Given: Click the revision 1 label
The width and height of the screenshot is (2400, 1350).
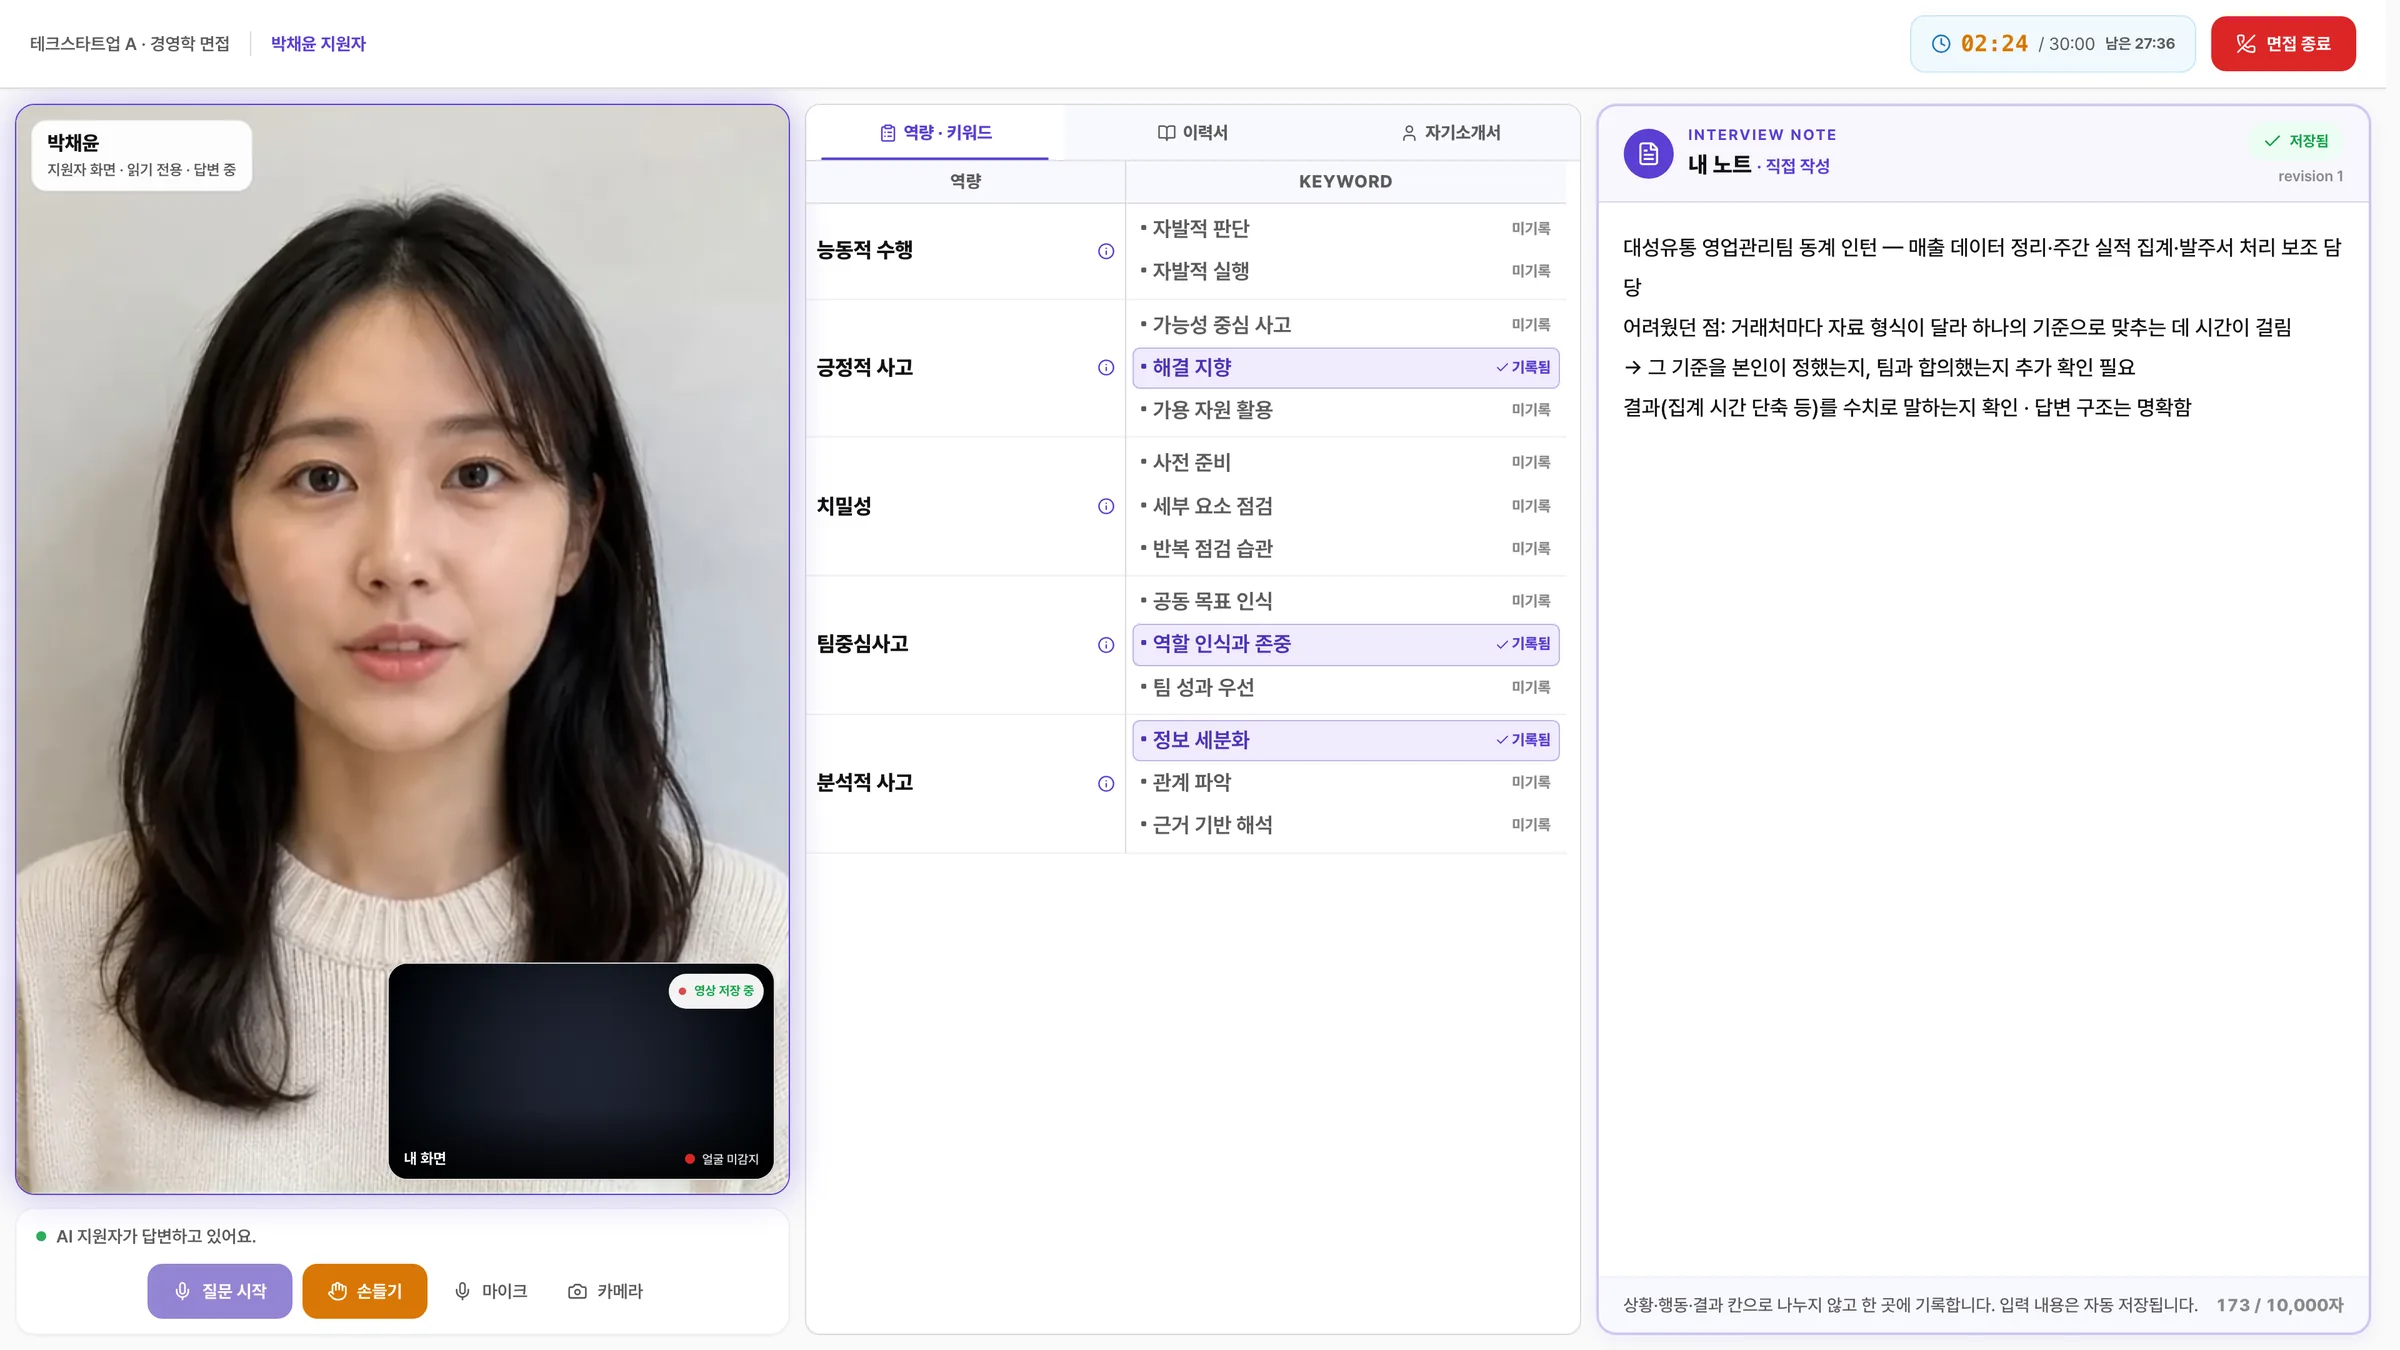Looking at the screenshot, I should [2310, 177].
